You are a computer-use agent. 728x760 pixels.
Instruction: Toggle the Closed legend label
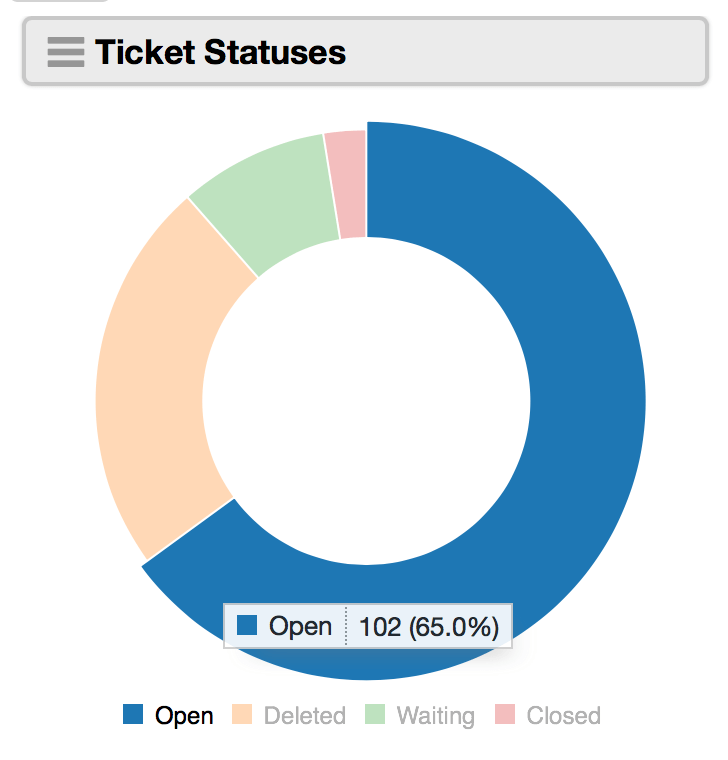563,715
